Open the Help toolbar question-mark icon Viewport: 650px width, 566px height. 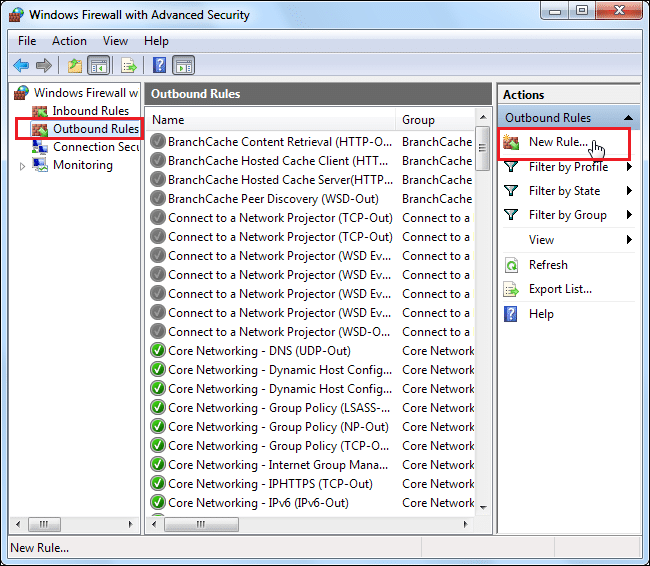point(159,66)
